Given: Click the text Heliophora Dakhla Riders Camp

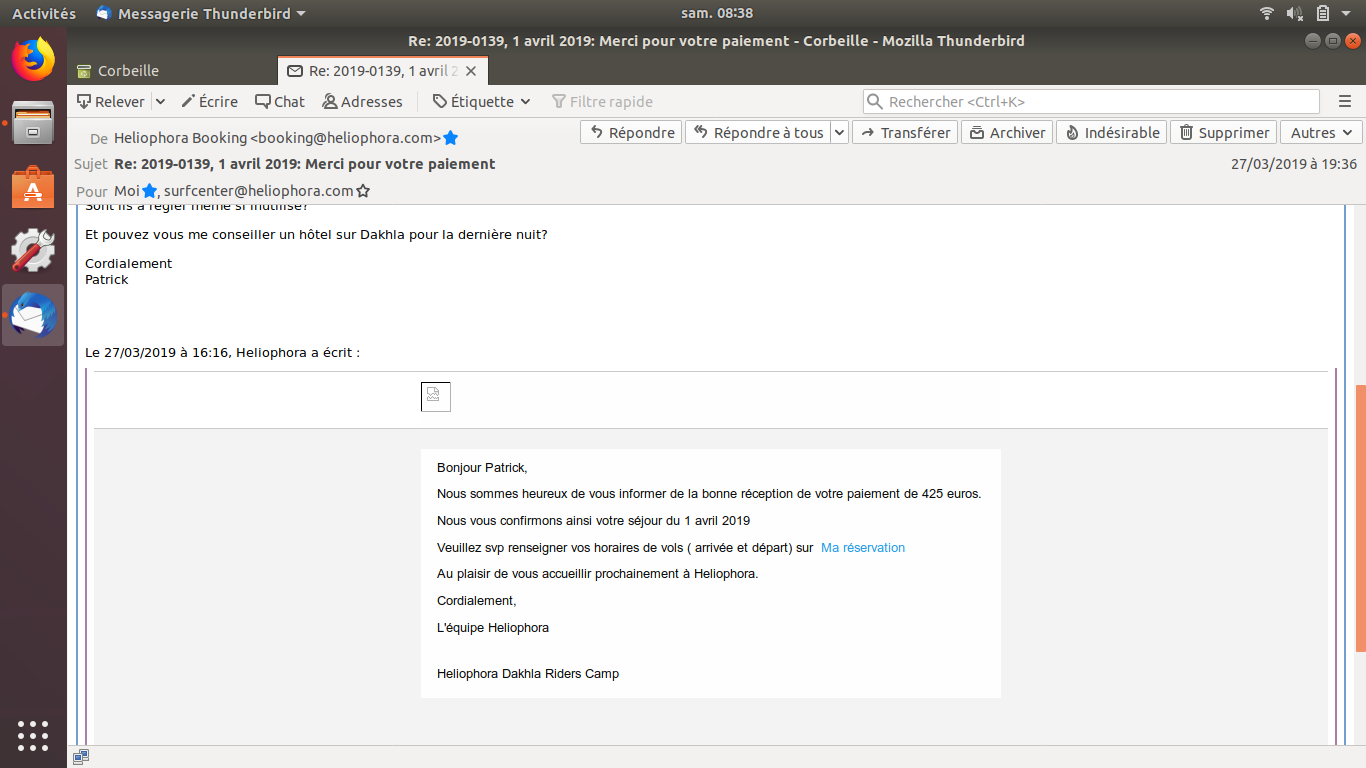Looking at the screenshot, I should click(x=528, y=674).
